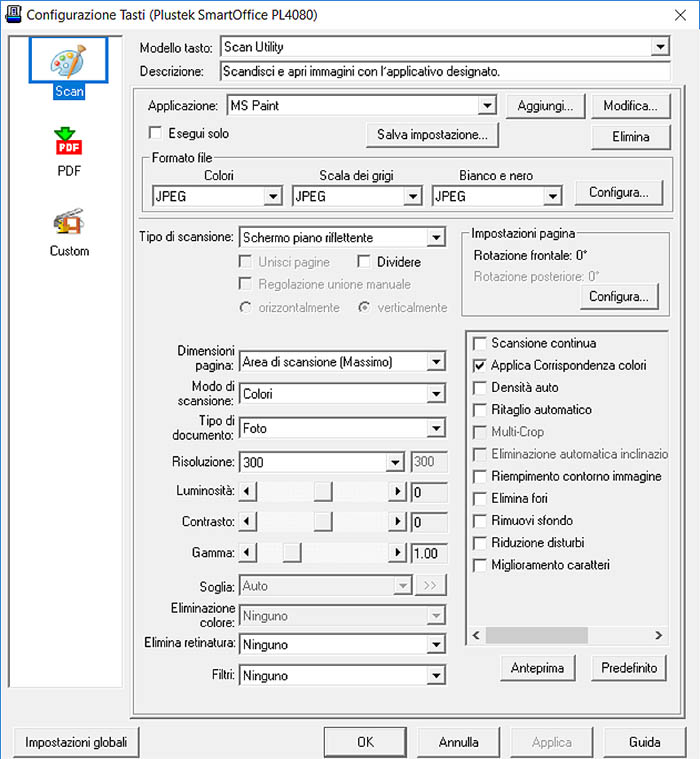Click the Salva impostazione button

click(432, 134)
